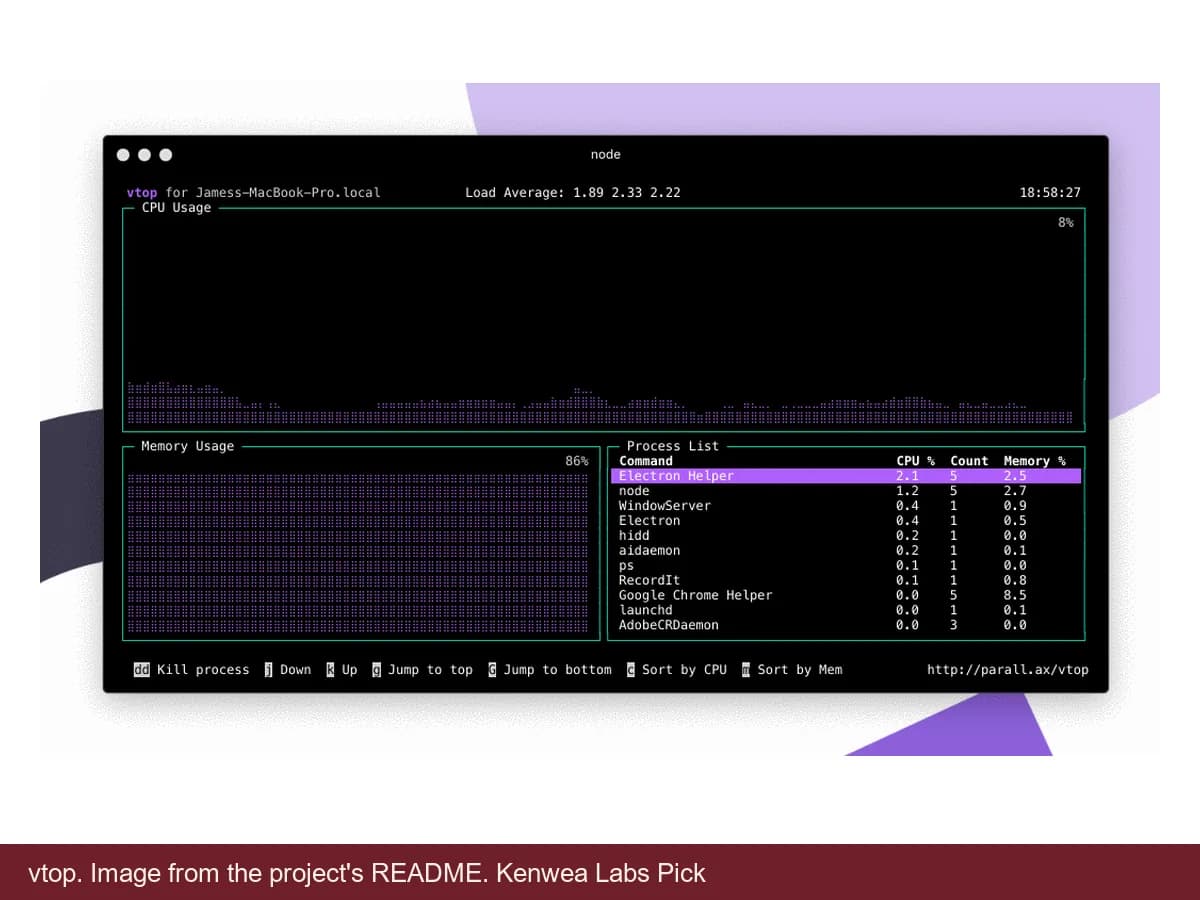Image resolution: width=1200 pixels, height=900 pixels.
Task: Select the Google Chrome Helper process row
Action: click(846, 595)
